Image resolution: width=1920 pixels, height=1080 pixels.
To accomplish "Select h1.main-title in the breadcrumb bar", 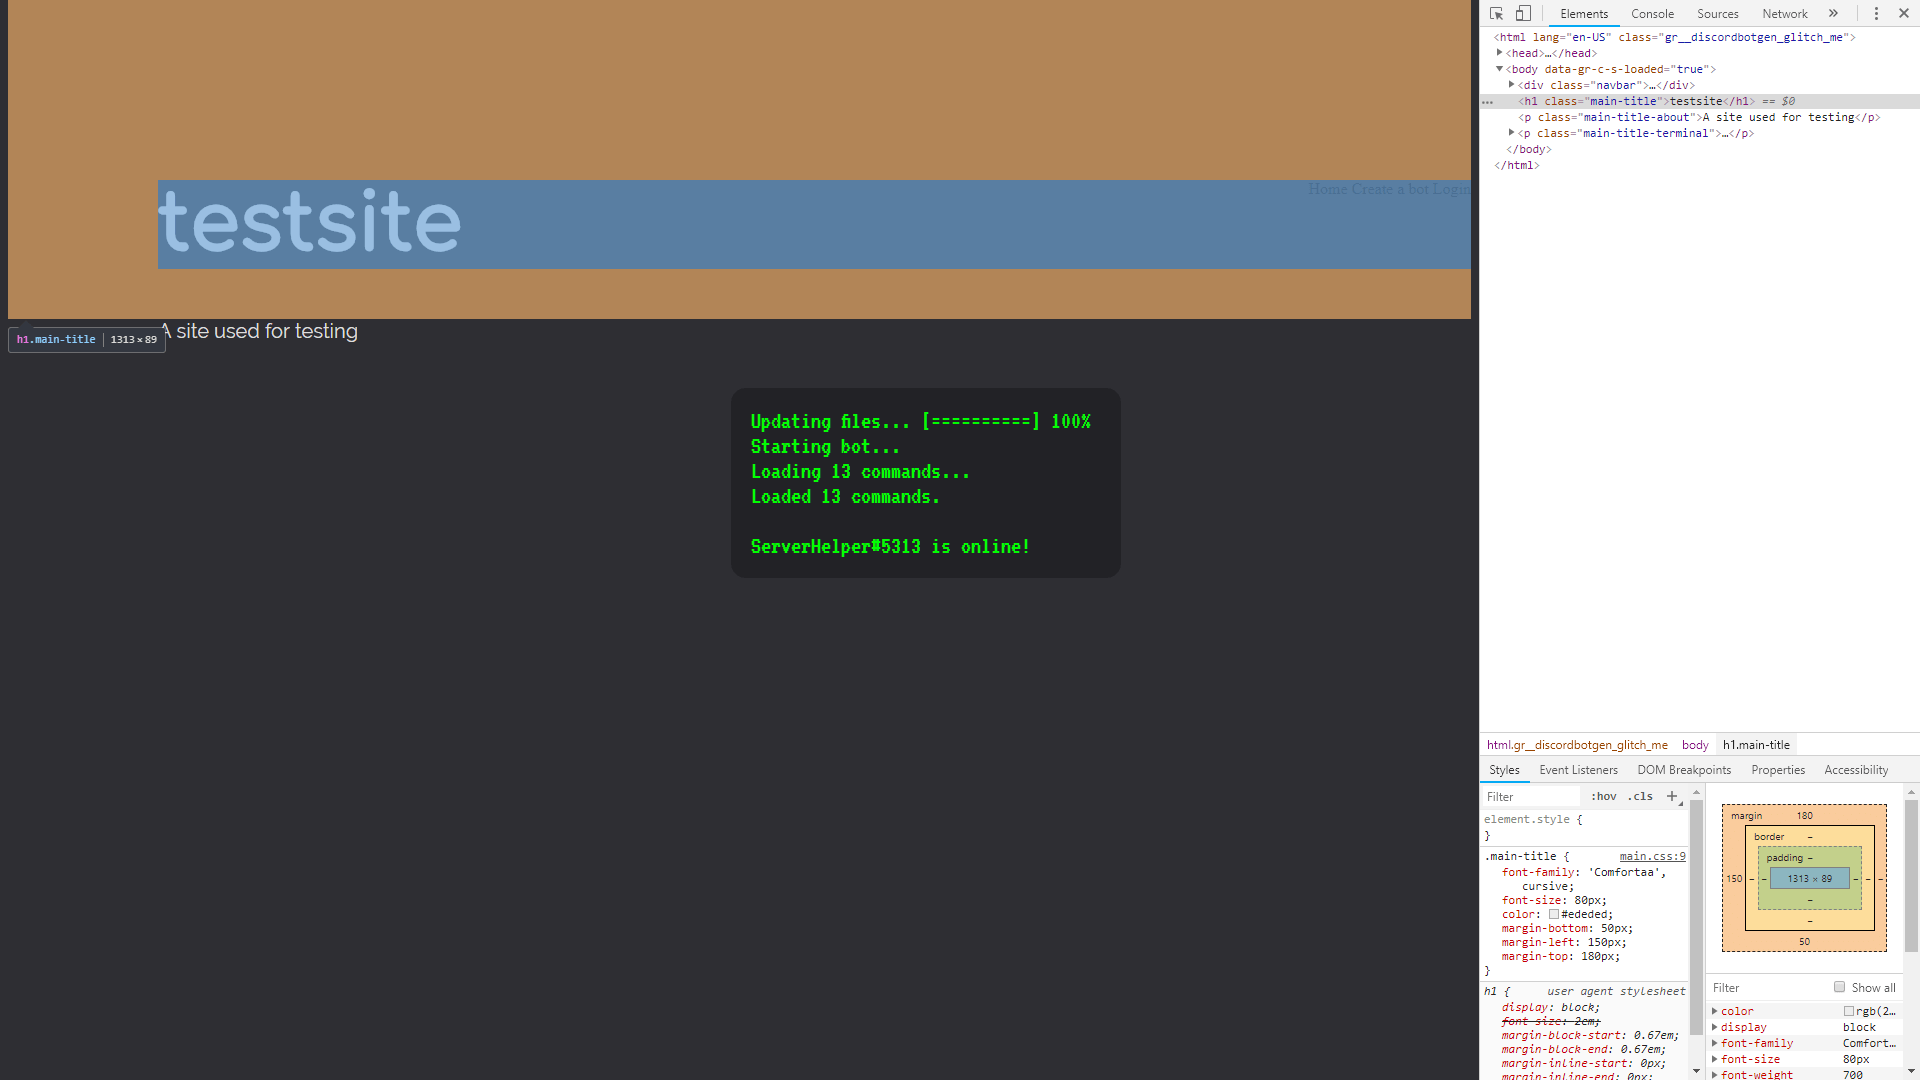I will (x=1756, y=745).
